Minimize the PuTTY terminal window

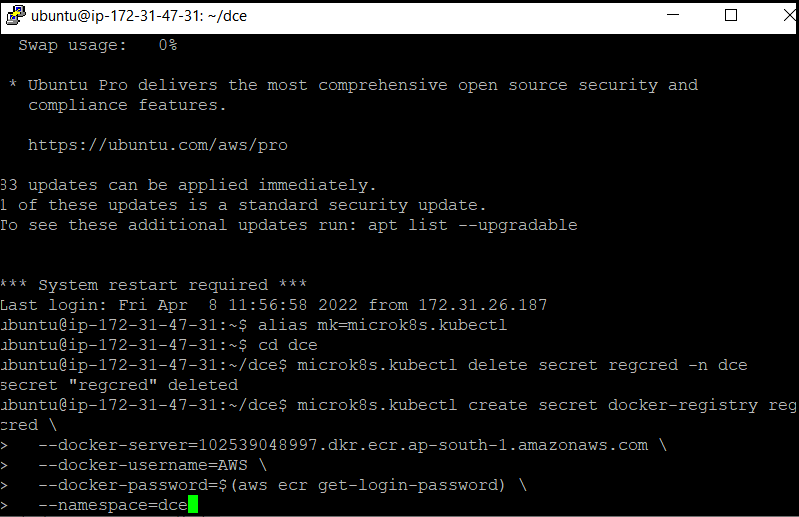coord(673,15)
